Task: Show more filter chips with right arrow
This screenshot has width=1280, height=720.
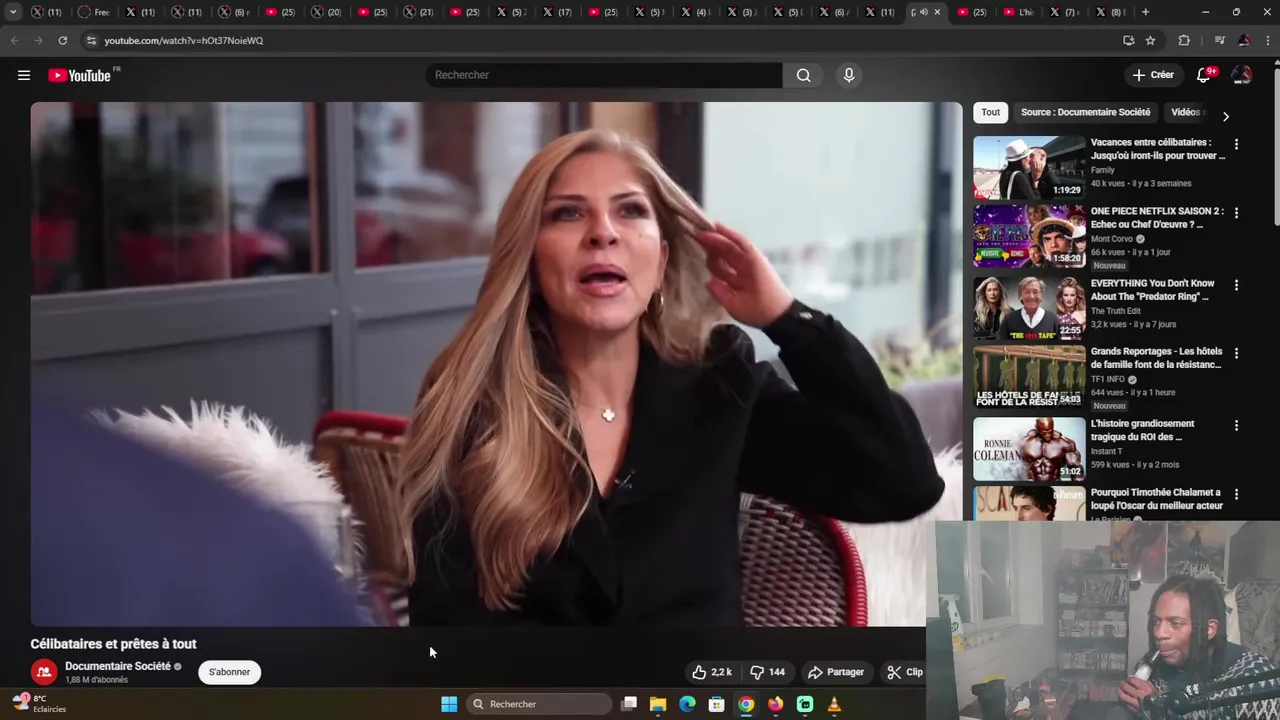Action: 1226,116
